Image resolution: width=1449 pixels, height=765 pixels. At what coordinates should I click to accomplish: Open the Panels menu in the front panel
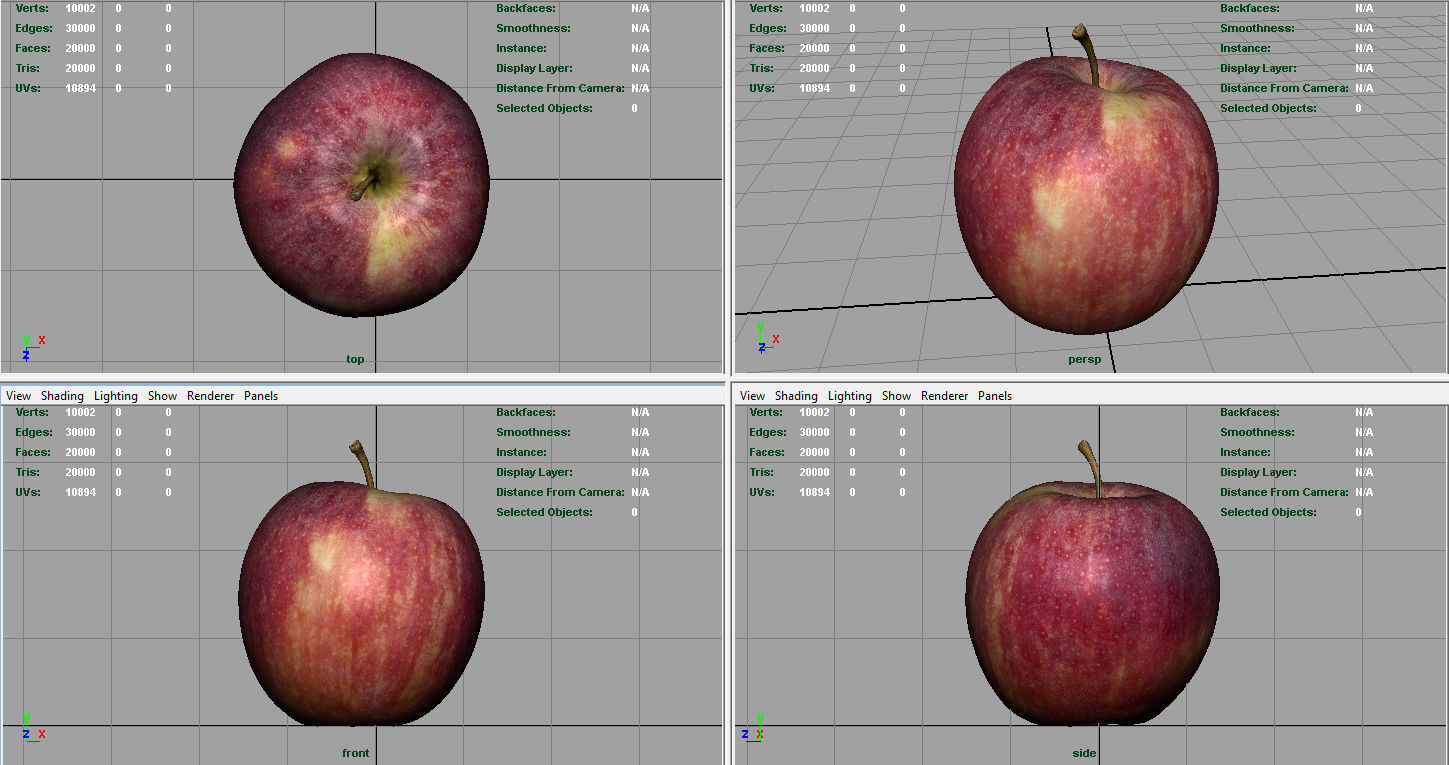[x=261, y=396]
